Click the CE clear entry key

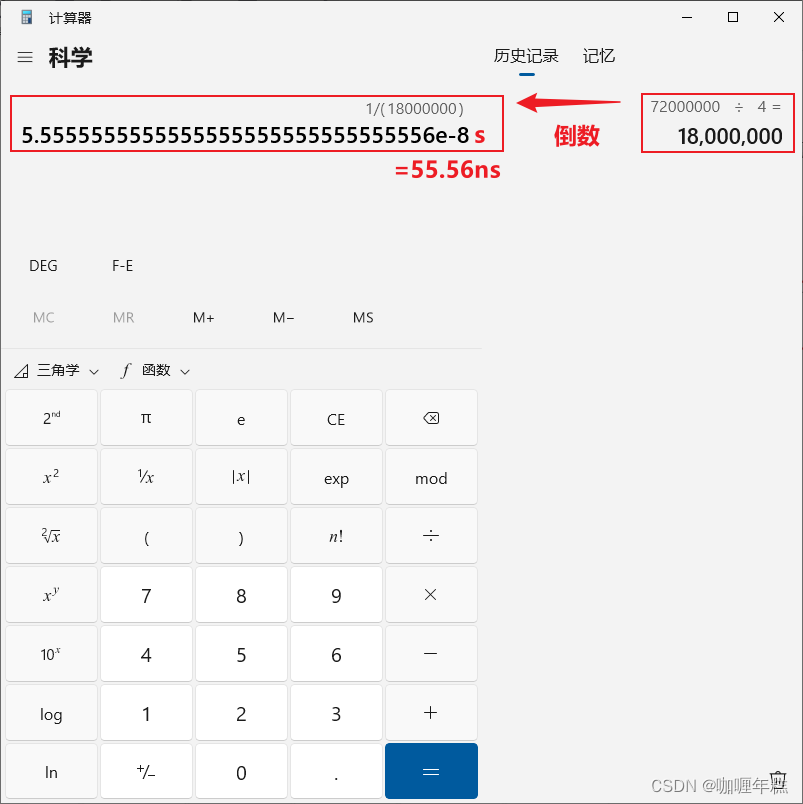tap(336, 418)
